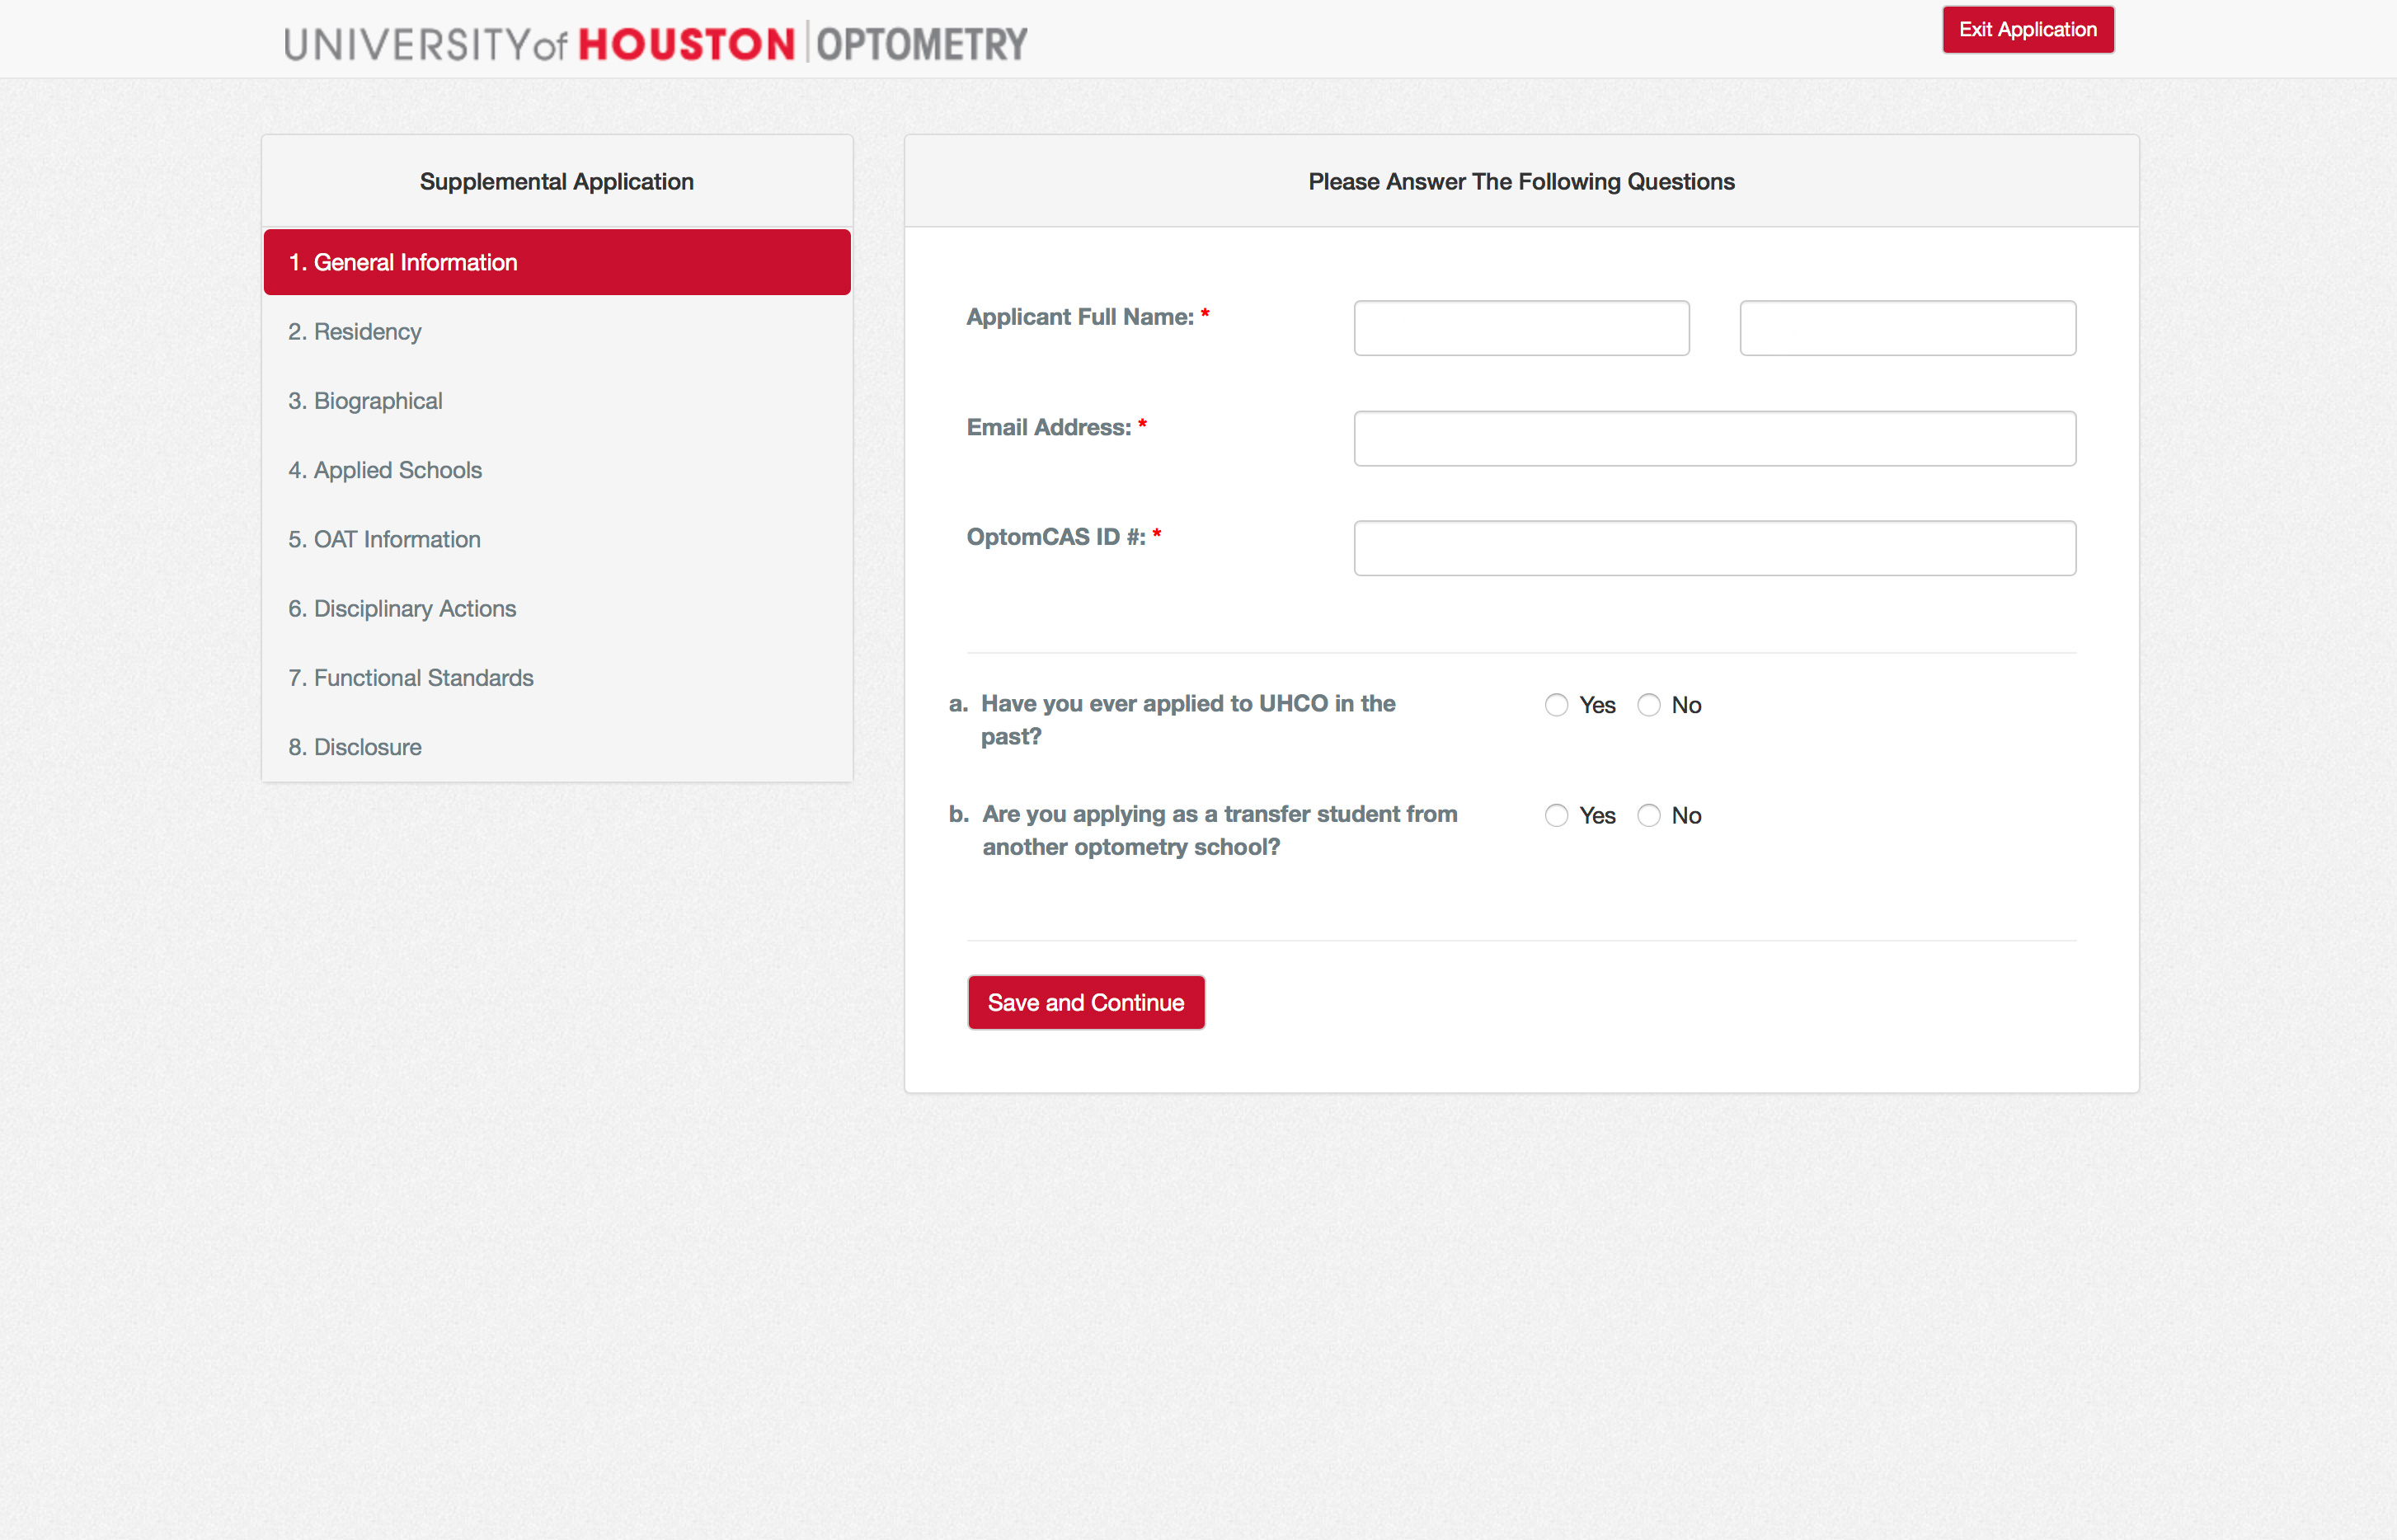
Task: Click into the Email Address field
Action: tap(1713, 438)
